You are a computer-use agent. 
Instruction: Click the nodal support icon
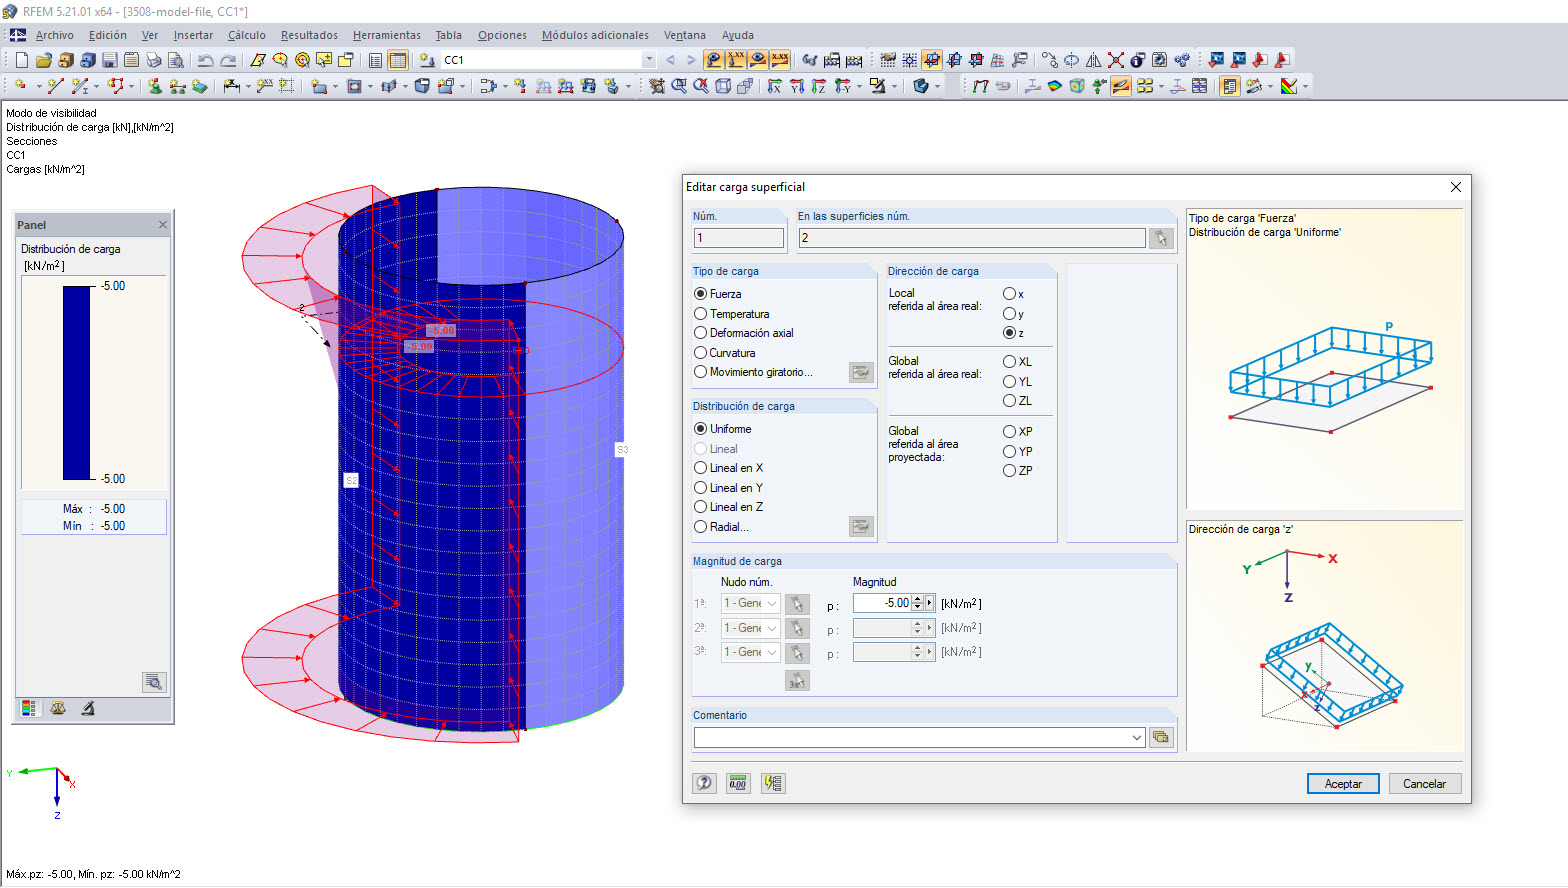pos(155,86)
